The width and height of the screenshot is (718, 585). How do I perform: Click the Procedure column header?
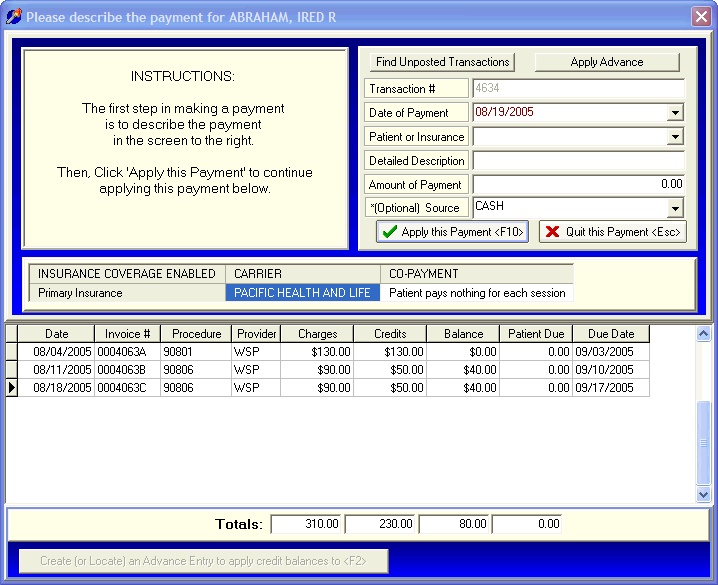pyautogui.click(x=196, y=334)
